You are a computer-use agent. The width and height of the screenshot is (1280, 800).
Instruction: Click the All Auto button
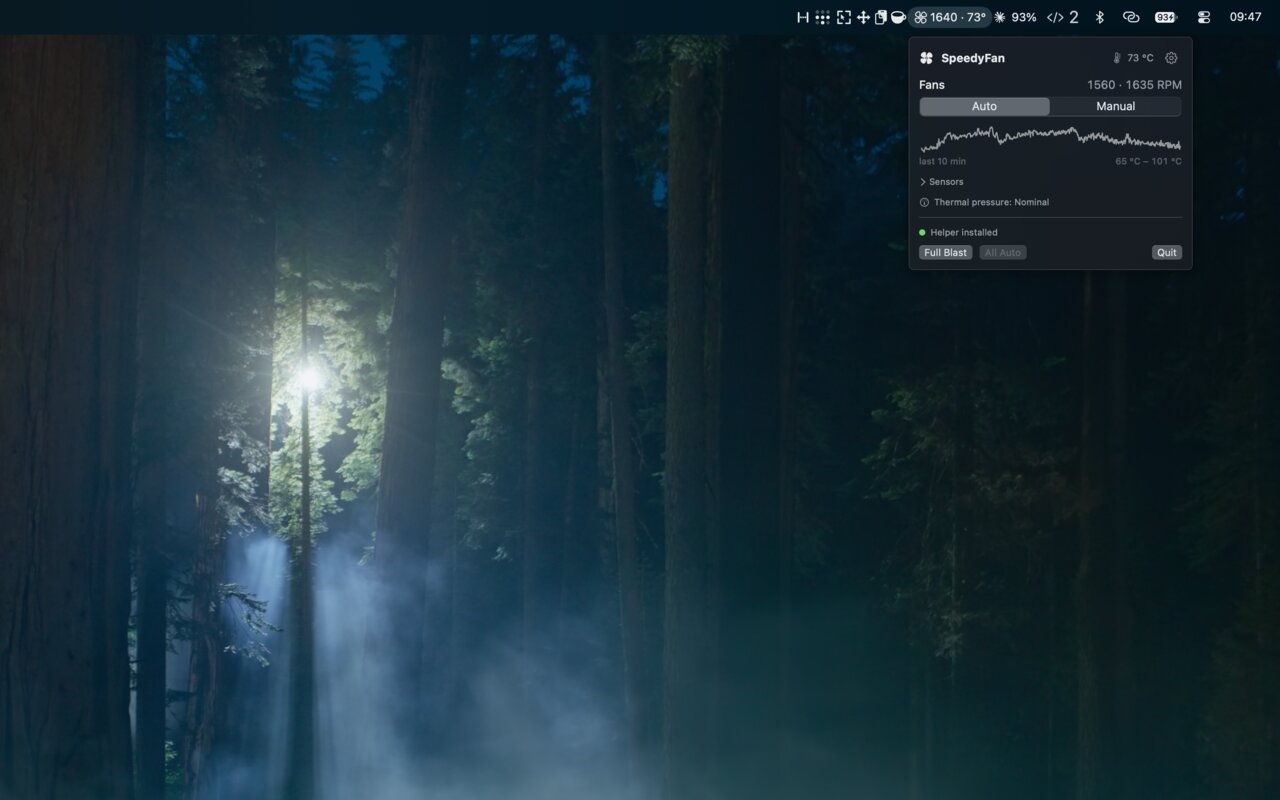coord(1003,253)
